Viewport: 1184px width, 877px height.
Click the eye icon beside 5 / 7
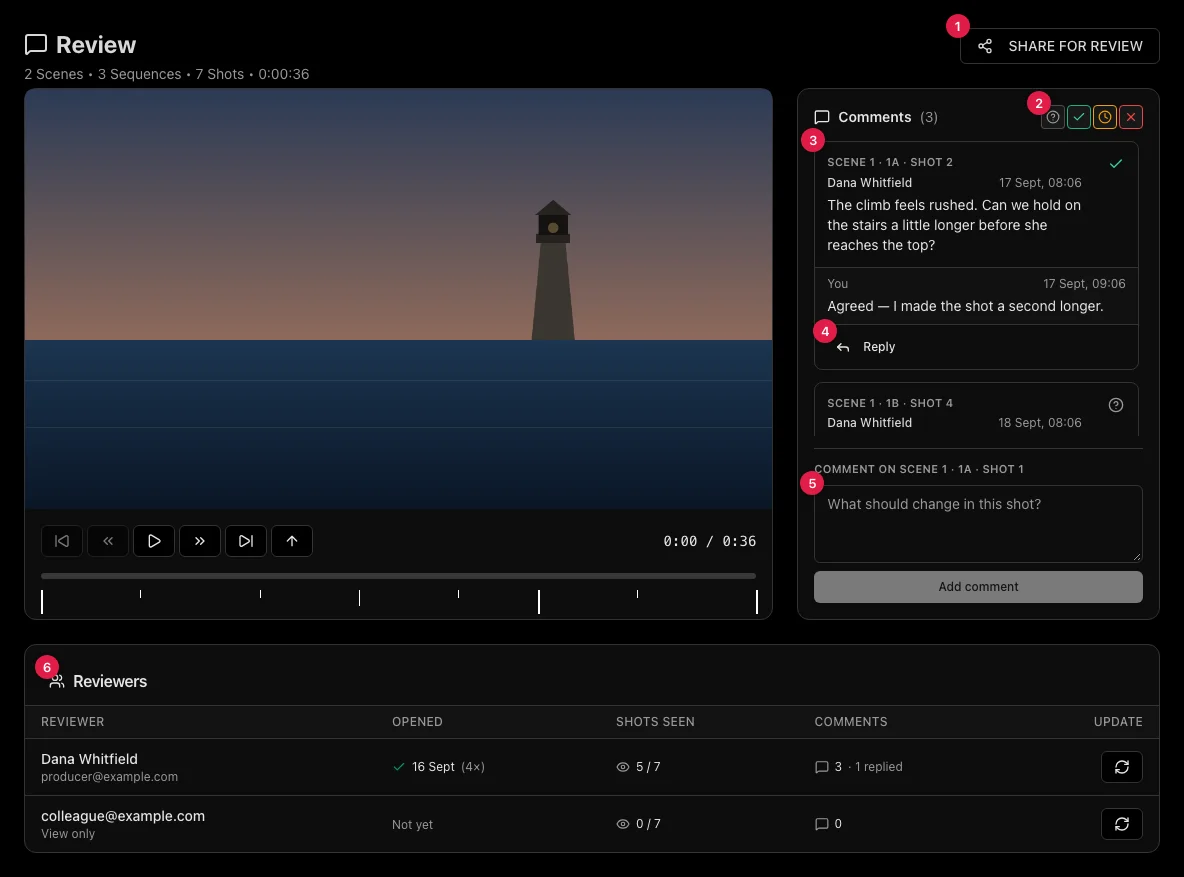pyautogui.click(x=623, y=767)
